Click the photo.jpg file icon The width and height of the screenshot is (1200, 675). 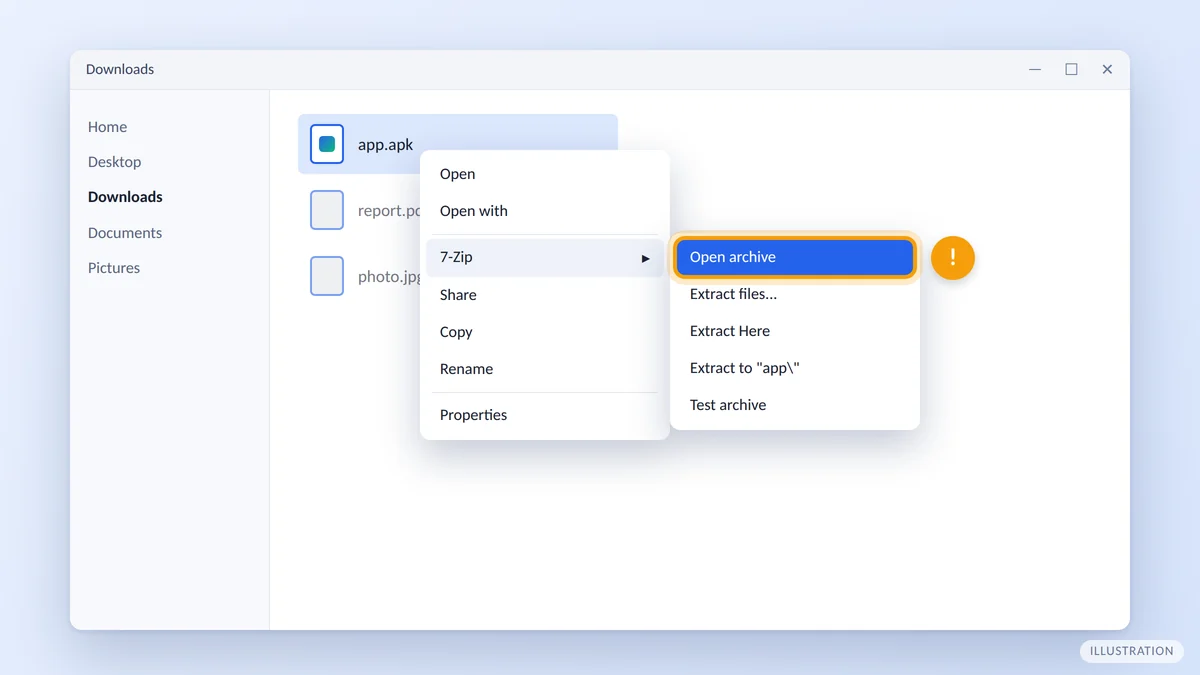327,276
